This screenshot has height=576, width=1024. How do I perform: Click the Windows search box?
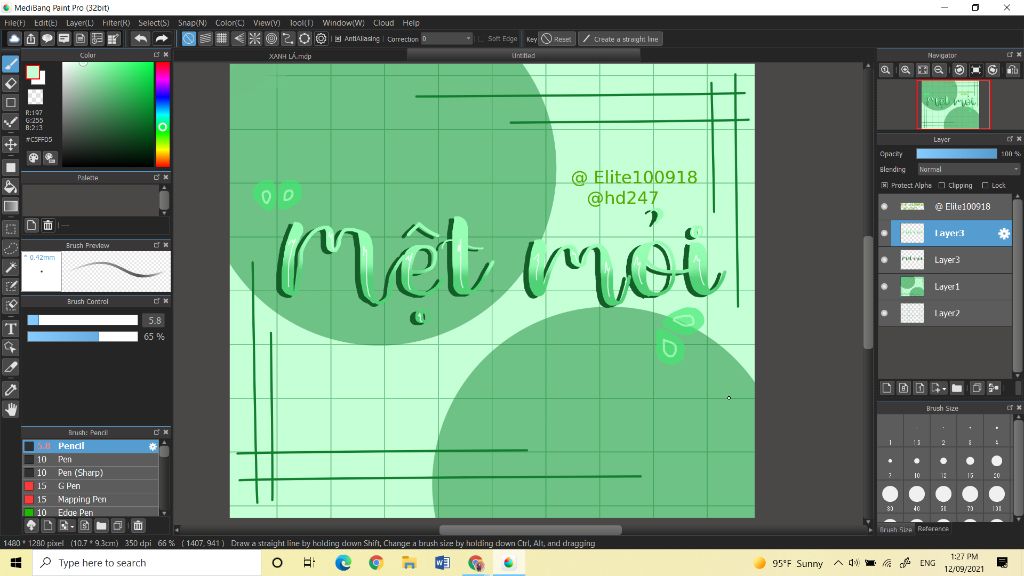[147, 562]
